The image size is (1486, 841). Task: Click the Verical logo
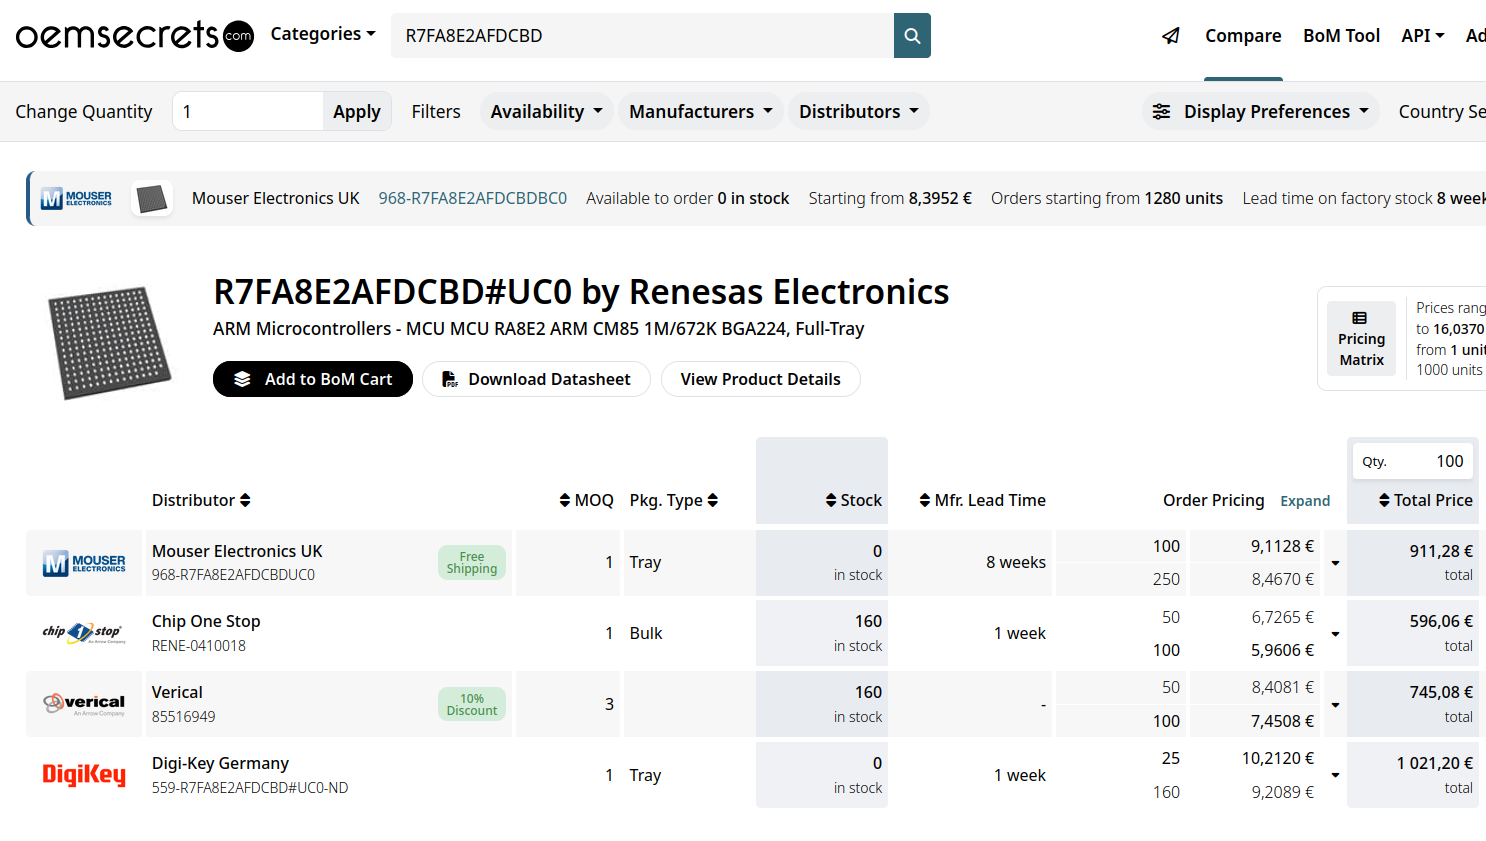(x=84, y=704)
